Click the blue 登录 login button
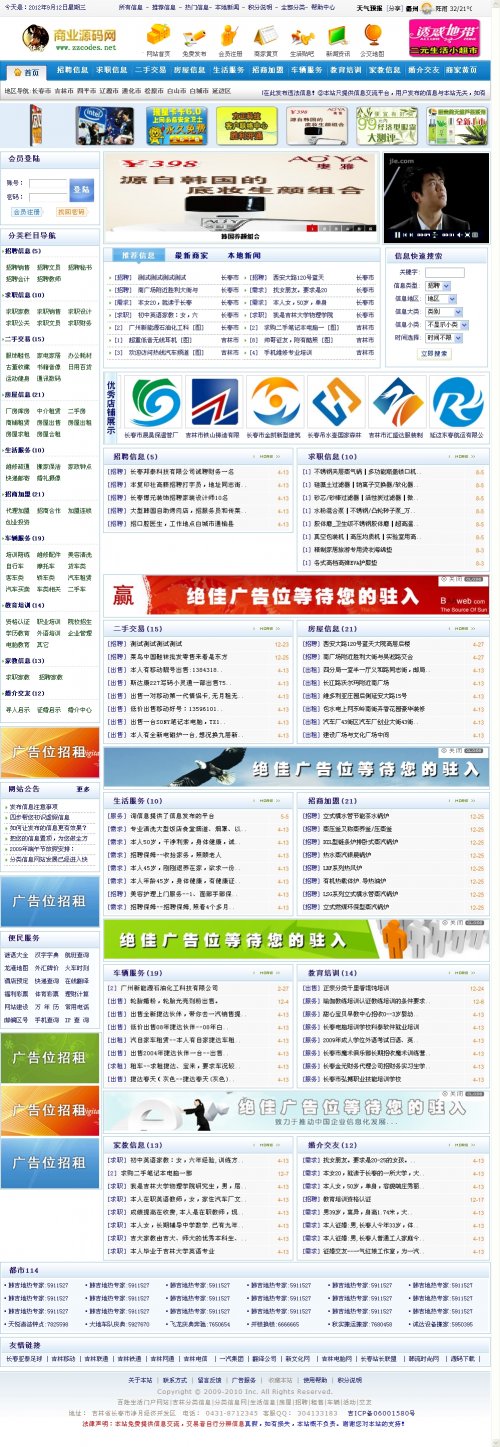 pyautogui.click(x=80, y=188)
